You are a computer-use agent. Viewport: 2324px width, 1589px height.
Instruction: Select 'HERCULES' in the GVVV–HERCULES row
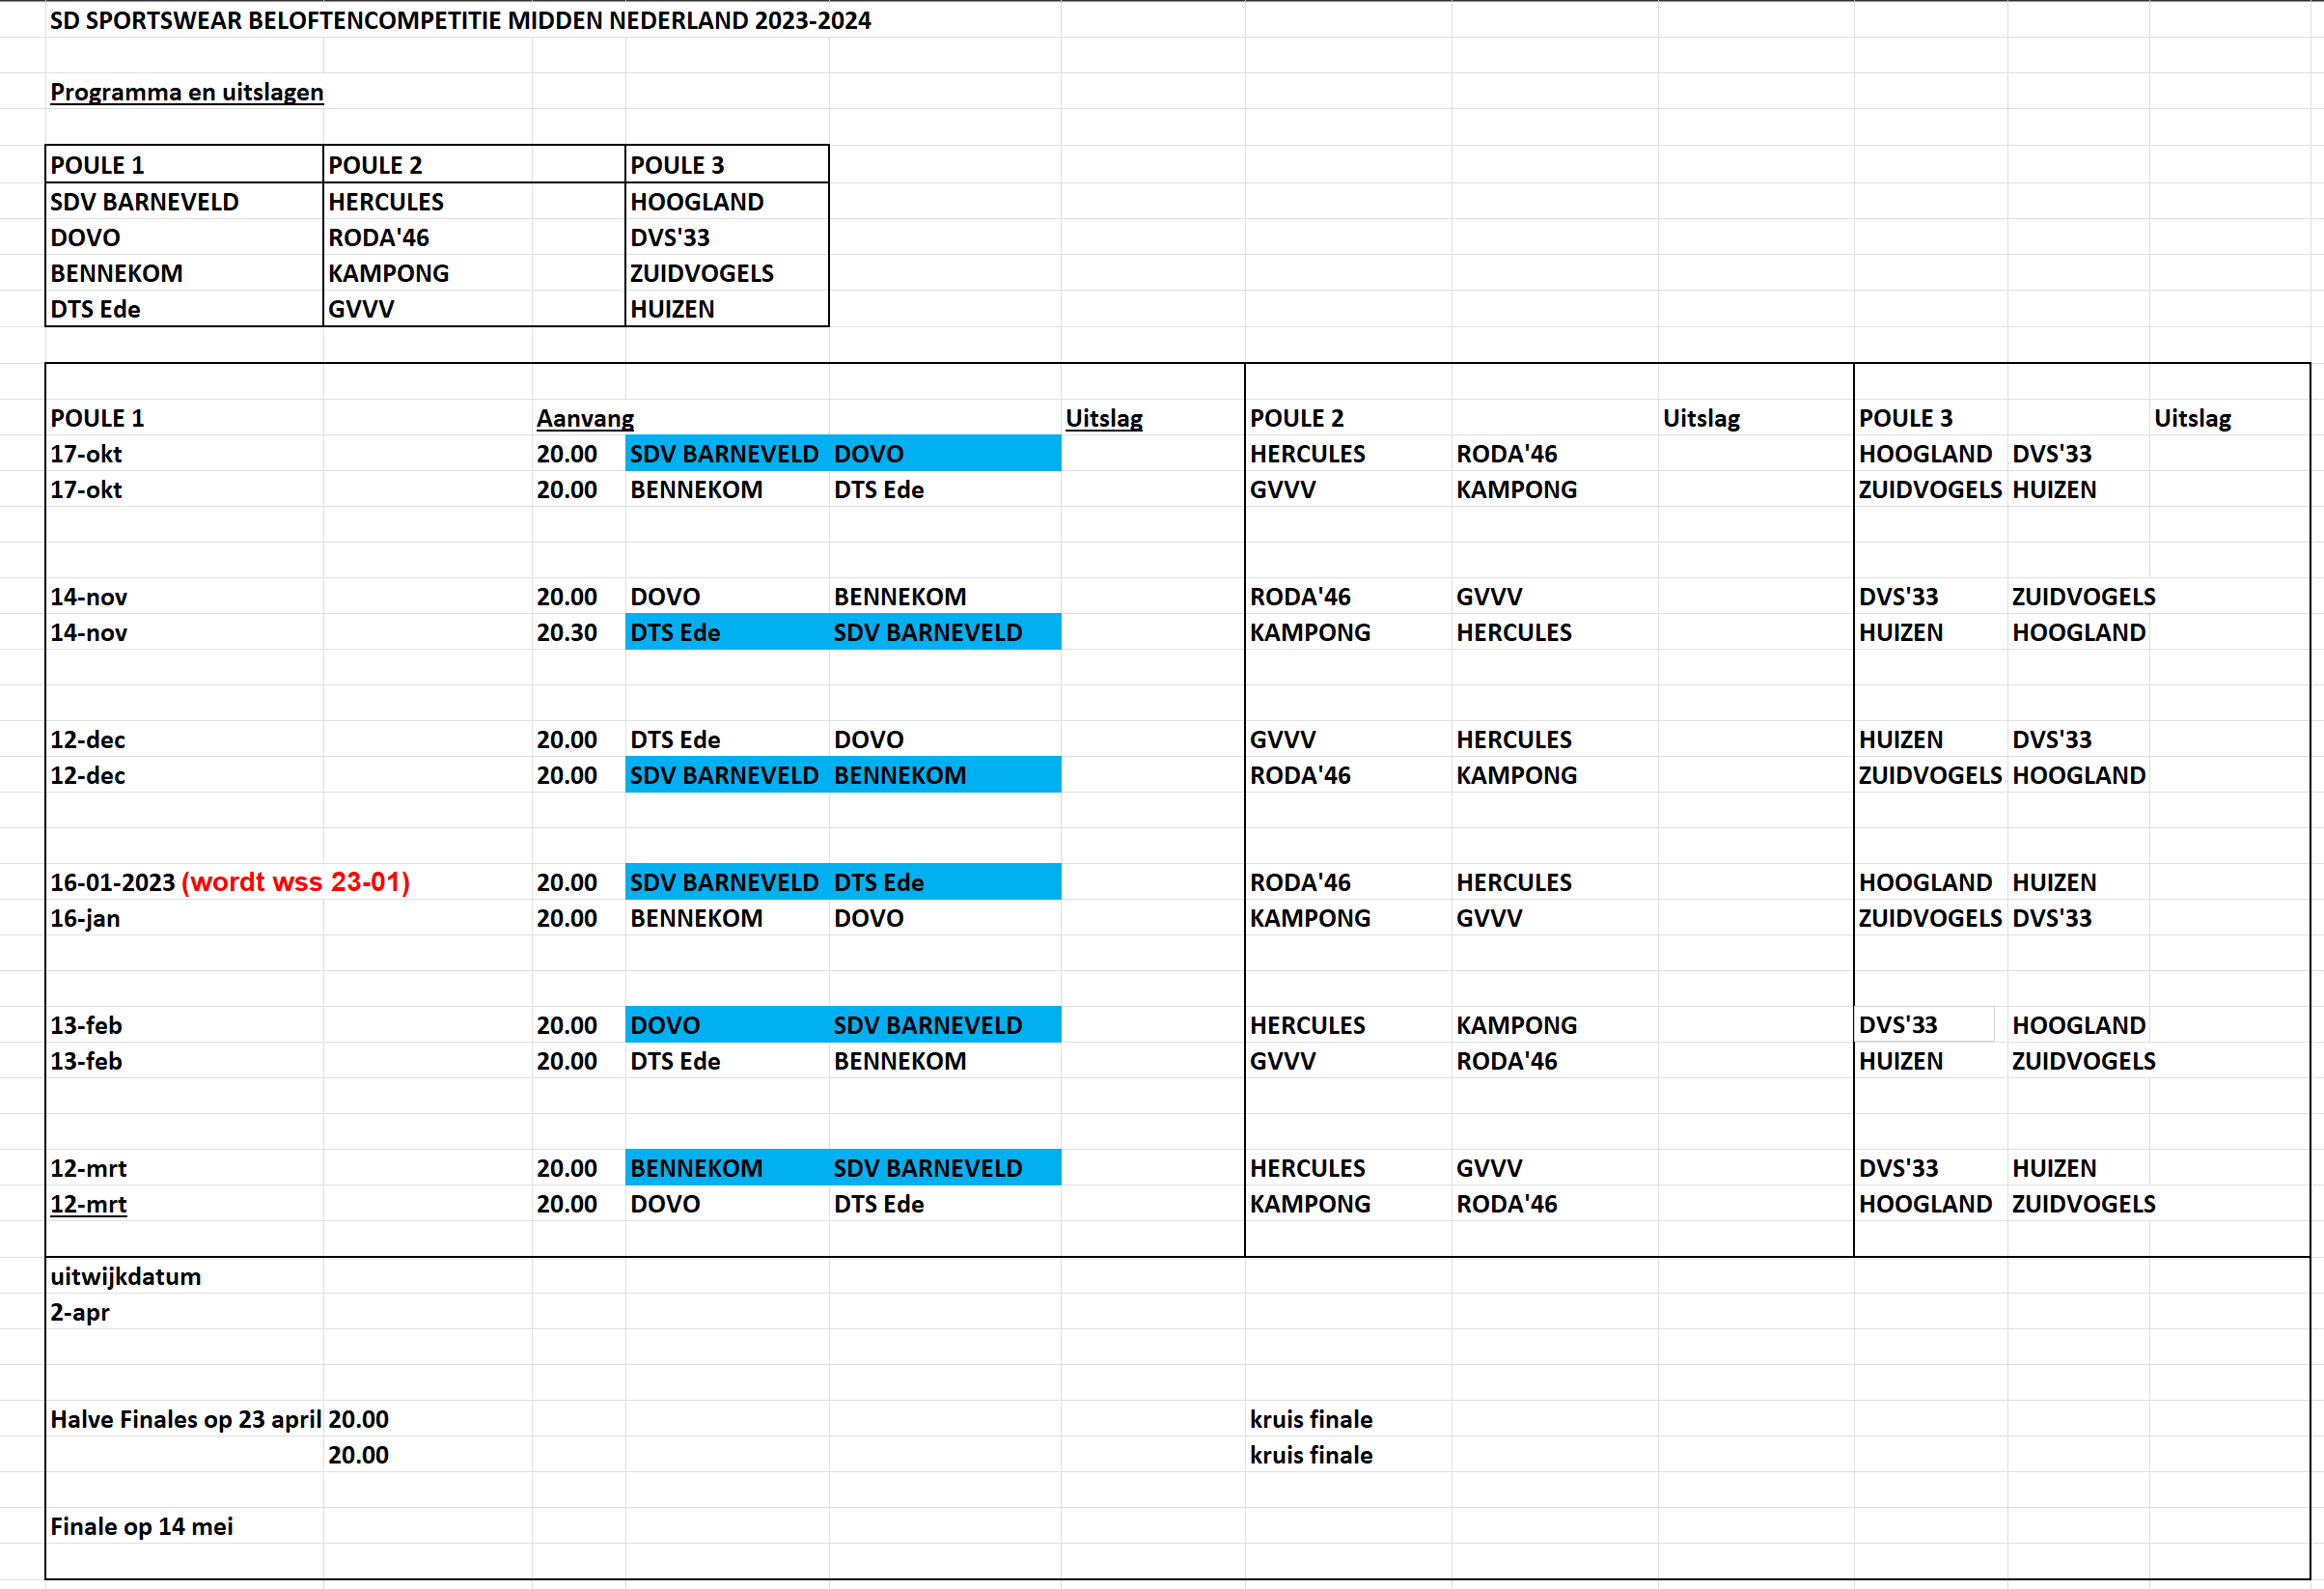click(x=1514, y=740)
